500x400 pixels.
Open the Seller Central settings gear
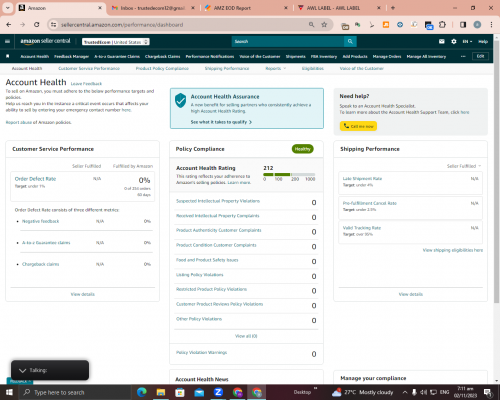tap(454, 41)
